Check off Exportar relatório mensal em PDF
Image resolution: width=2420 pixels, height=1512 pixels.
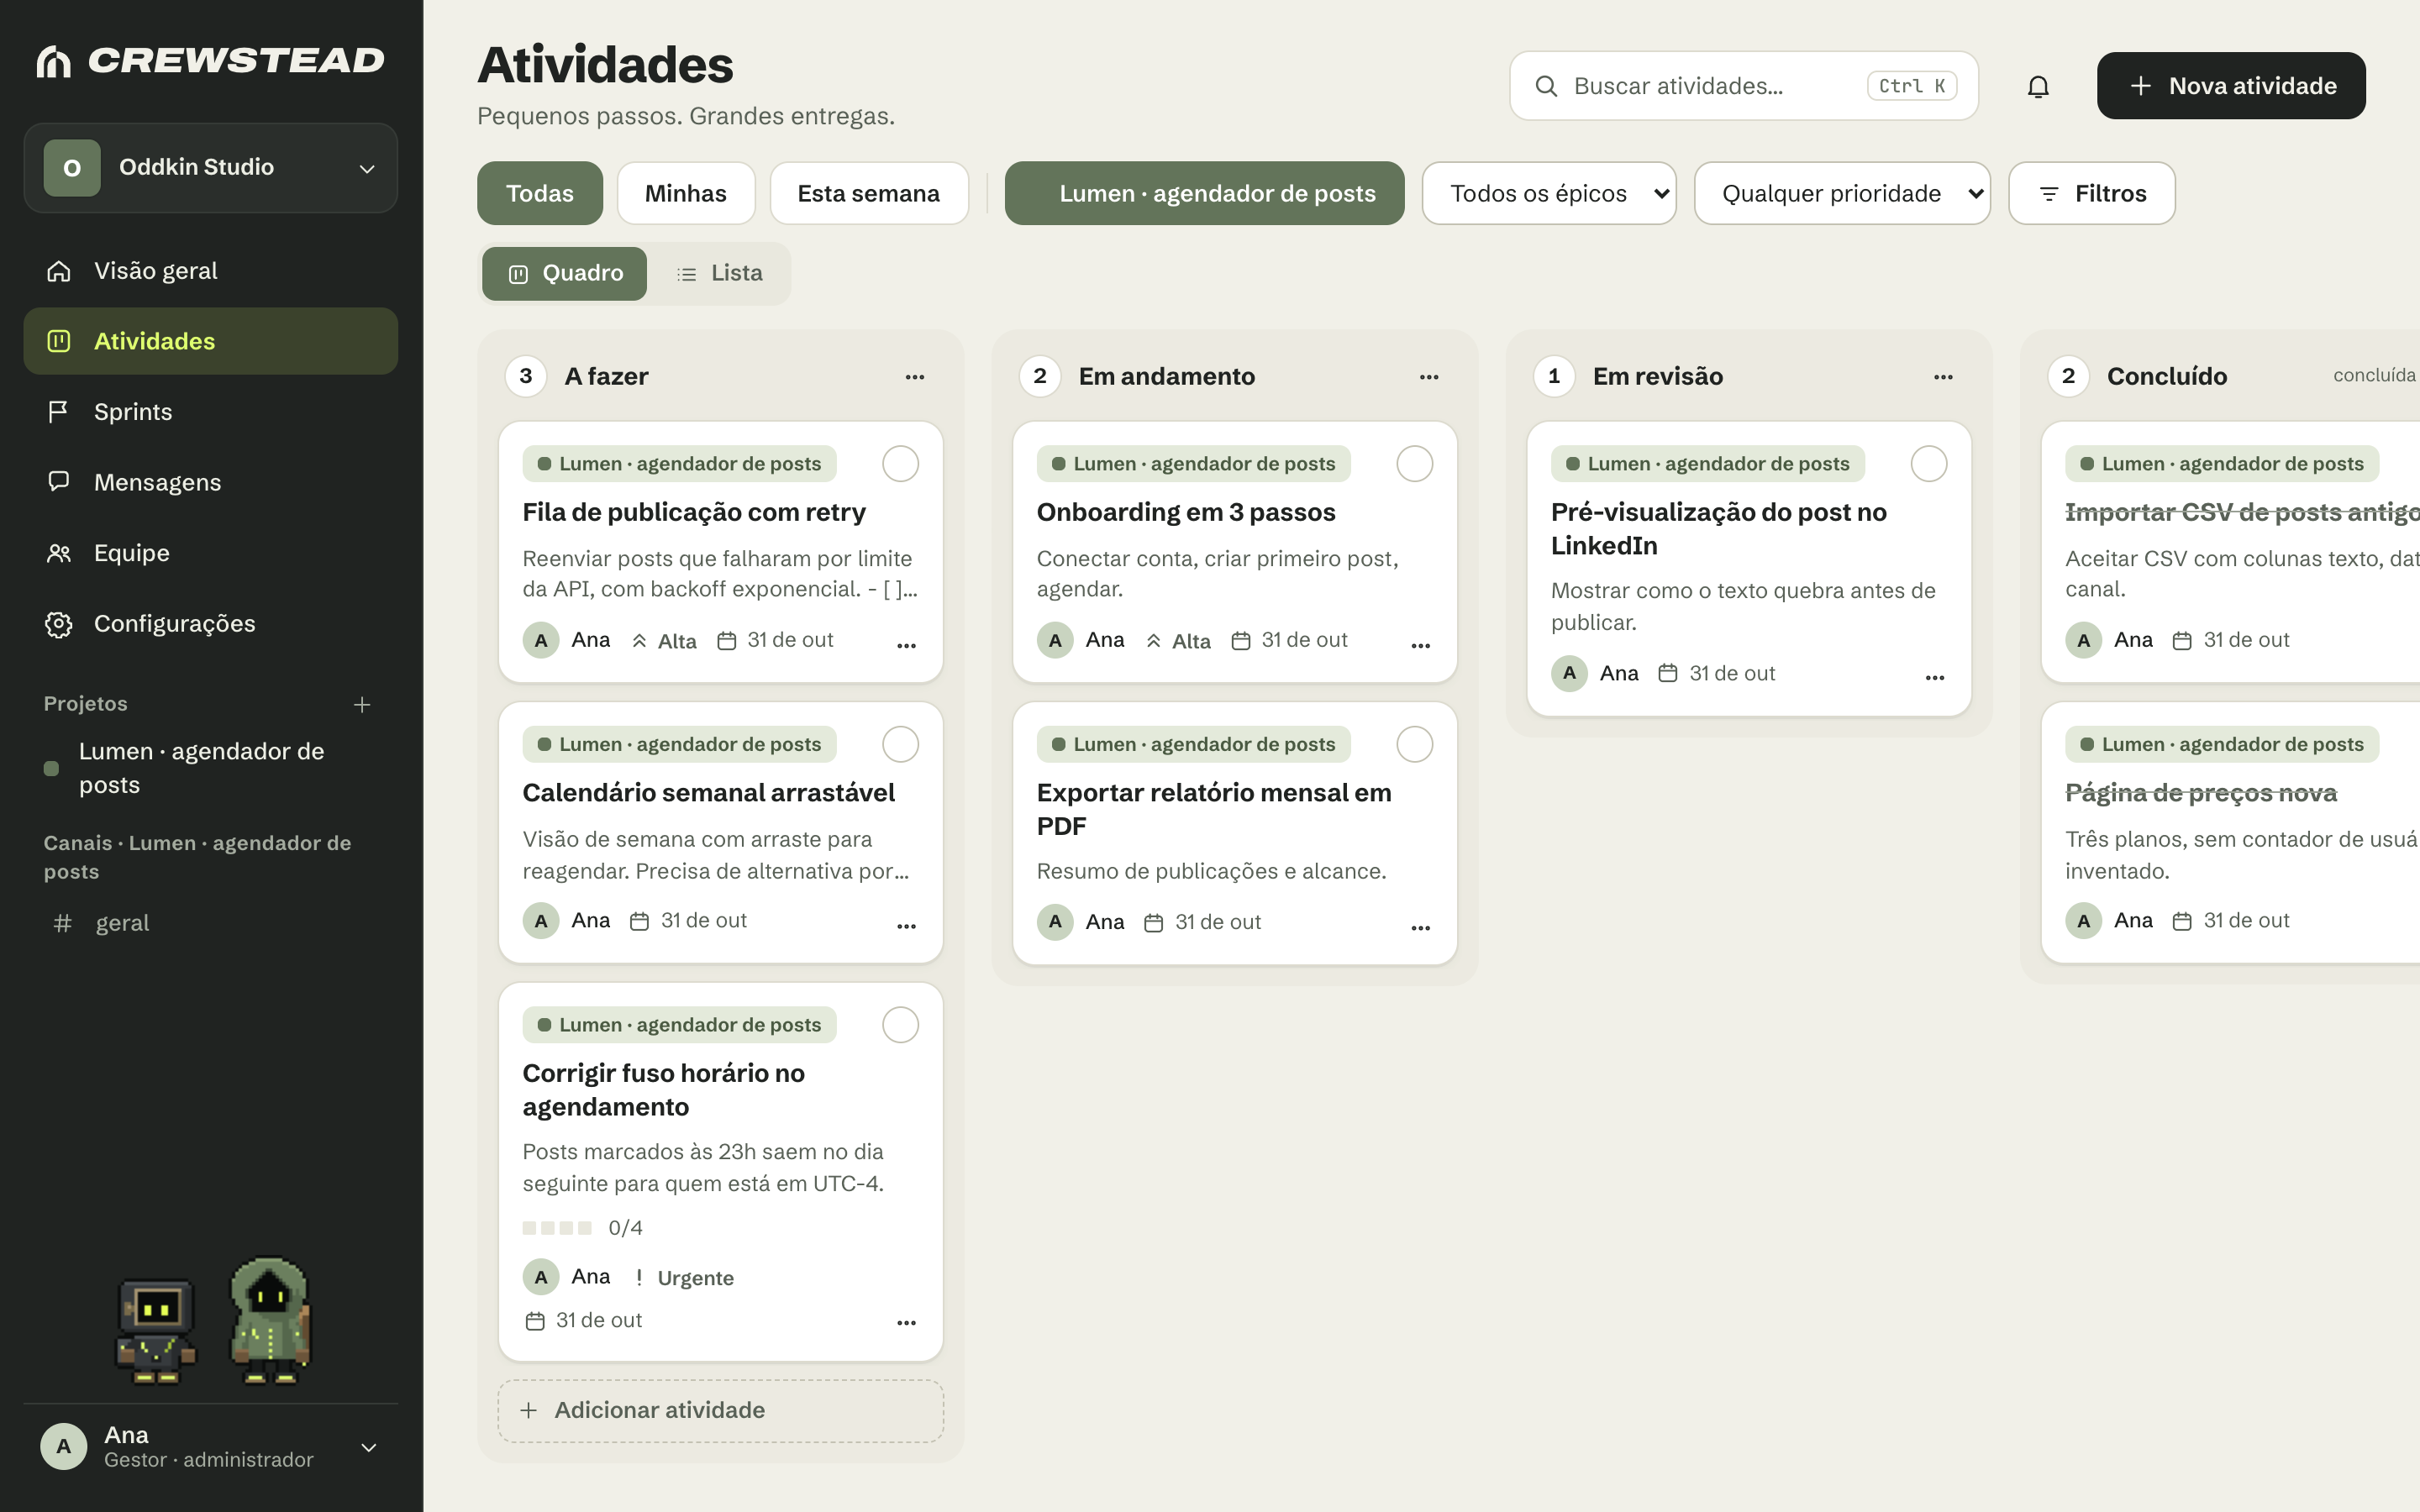click(x=1414, y=744)
